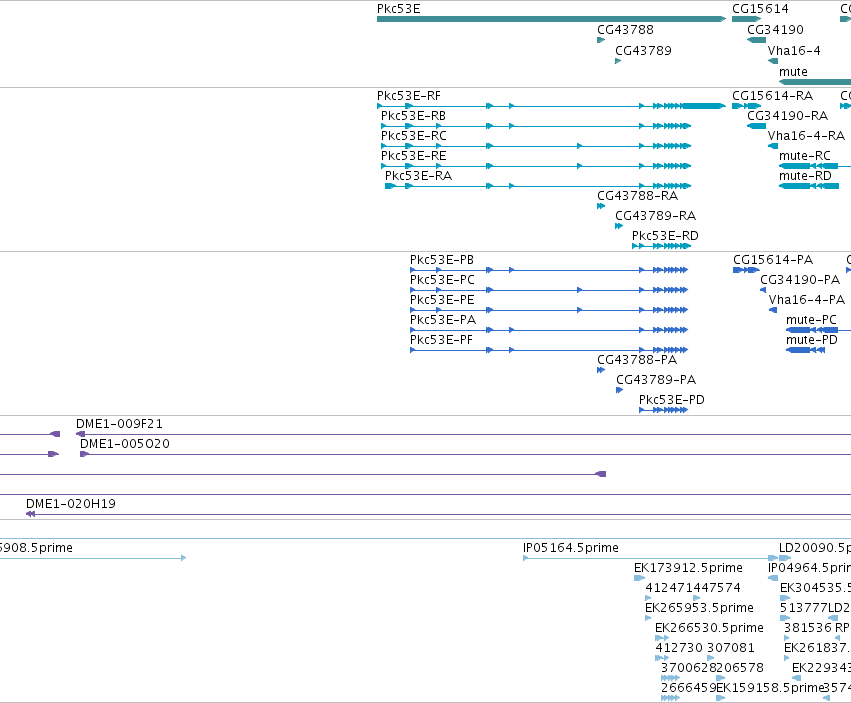Select protein mute-PC
The width and height of the screenshot is (851, 703).
(x=811, y=320)
